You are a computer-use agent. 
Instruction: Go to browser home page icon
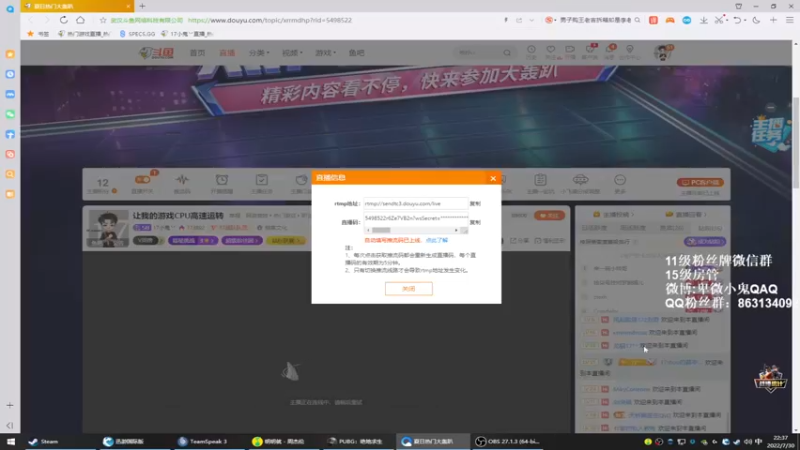click(81, 20)
